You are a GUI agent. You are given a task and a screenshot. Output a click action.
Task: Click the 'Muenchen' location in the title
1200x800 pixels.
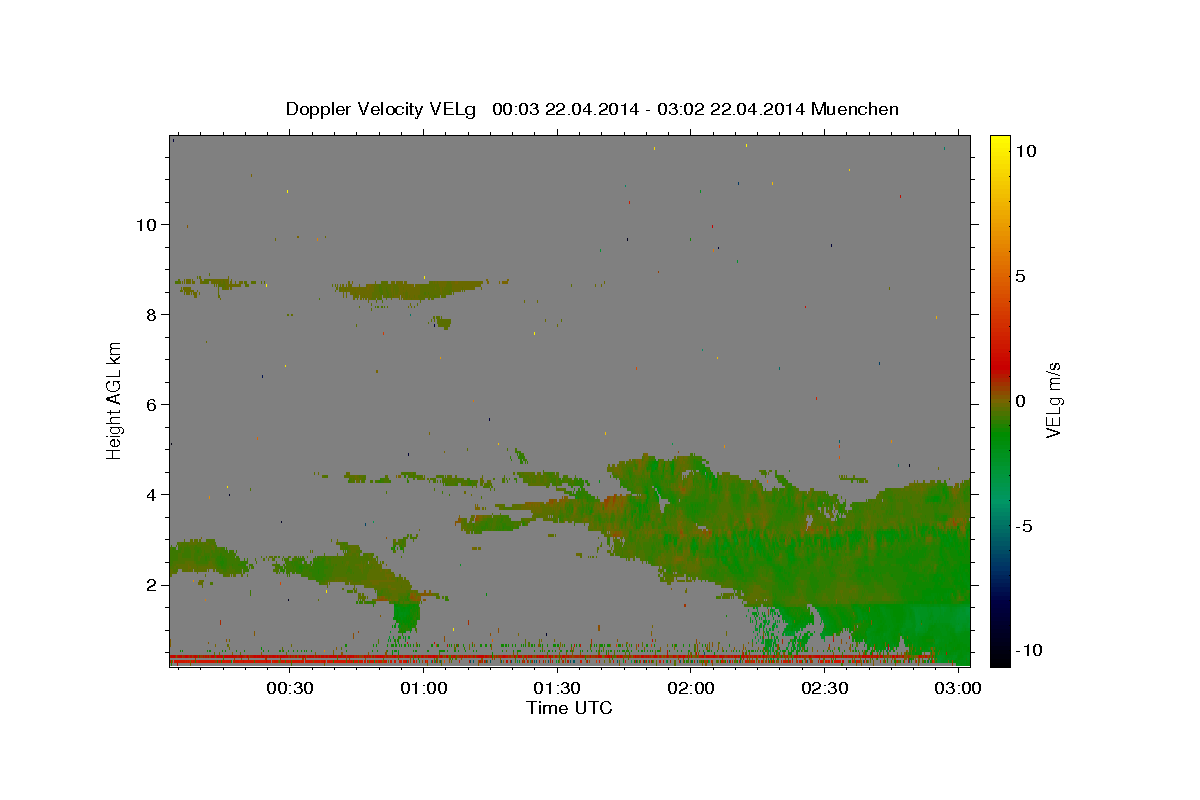click(x=855, y=109)
